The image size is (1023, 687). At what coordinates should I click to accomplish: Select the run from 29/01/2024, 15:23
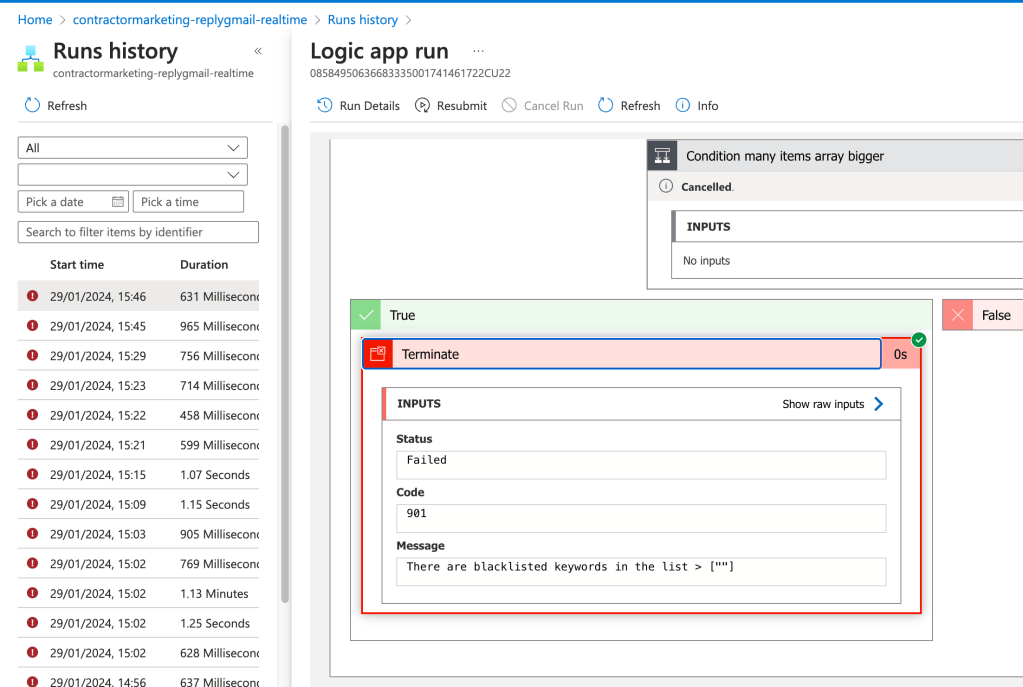[138, 386]
